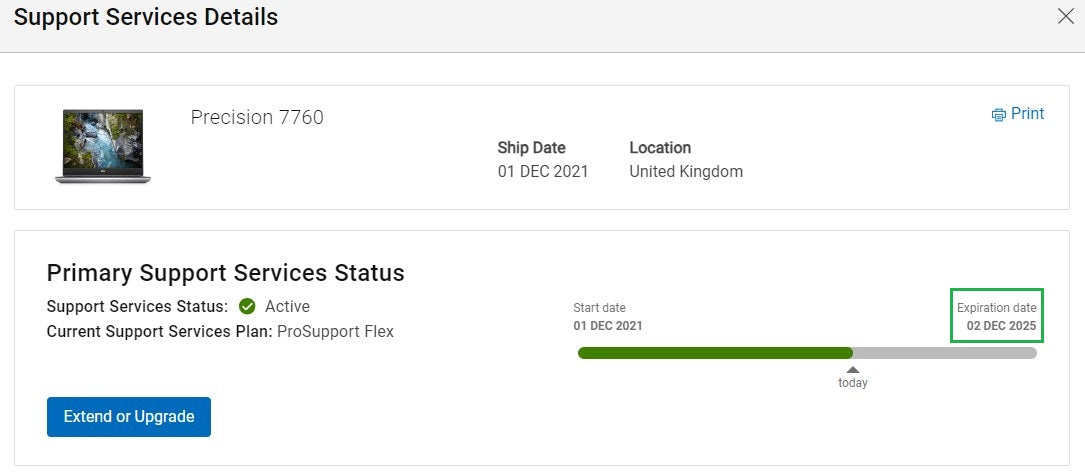Click the printer icon beside Print
This screenshot has height=476, width=1085.
998,115
